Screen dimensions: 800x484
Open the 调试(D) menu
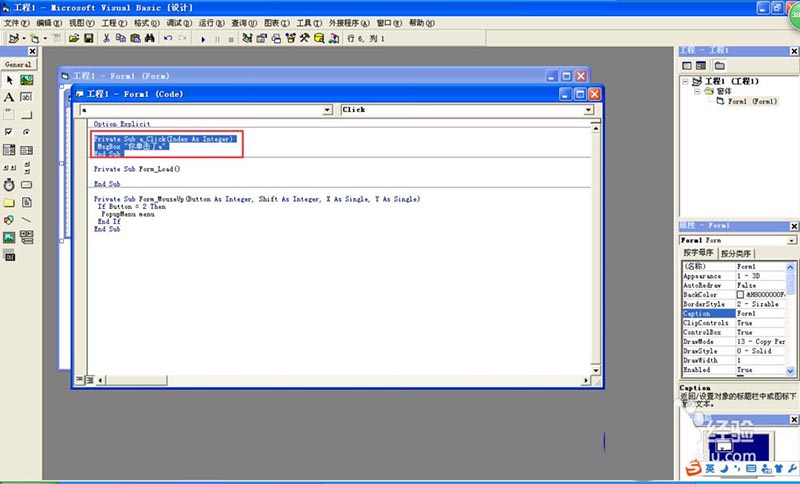179,23
